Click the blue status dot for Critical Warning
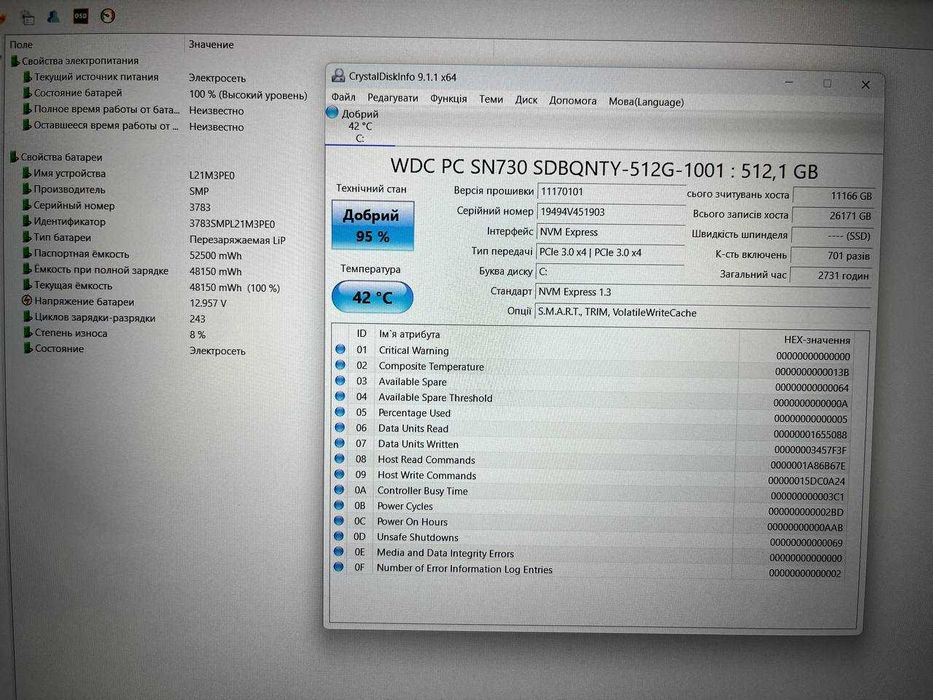Viewport: 933px width, 700px height. click(340, 349)
